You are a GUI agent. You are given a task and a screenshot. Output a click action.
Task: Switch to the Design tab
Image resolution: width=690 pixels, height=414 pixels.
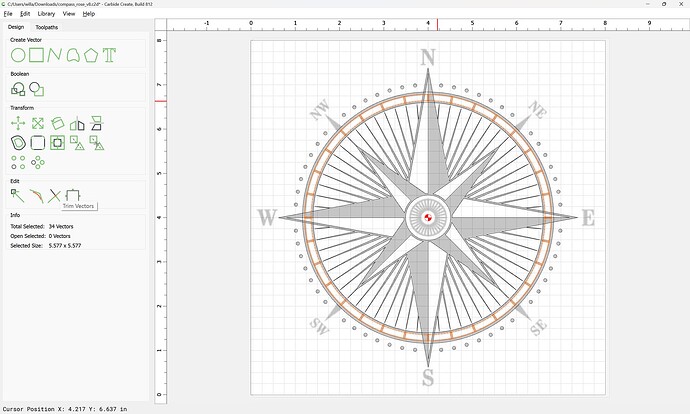tap(16, 27)
